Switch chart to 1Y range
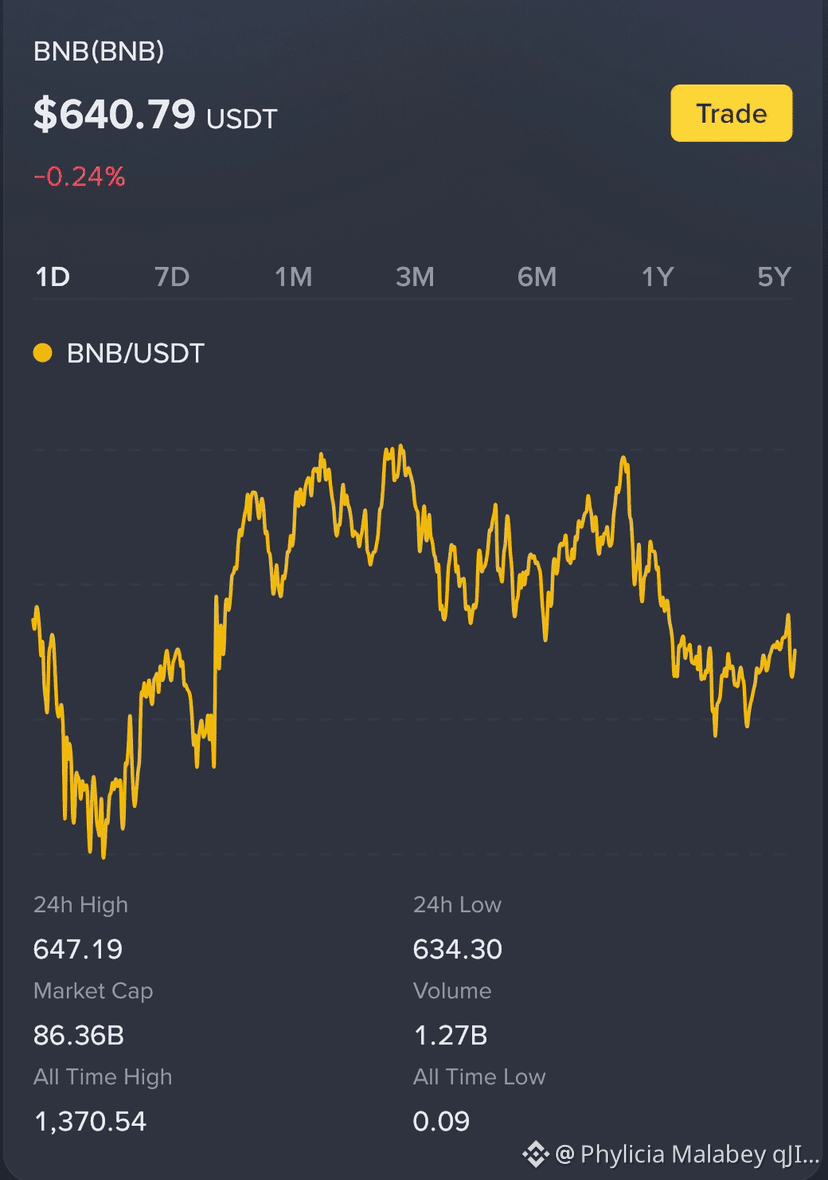The image size is (828, 1180). coord(657,277)
